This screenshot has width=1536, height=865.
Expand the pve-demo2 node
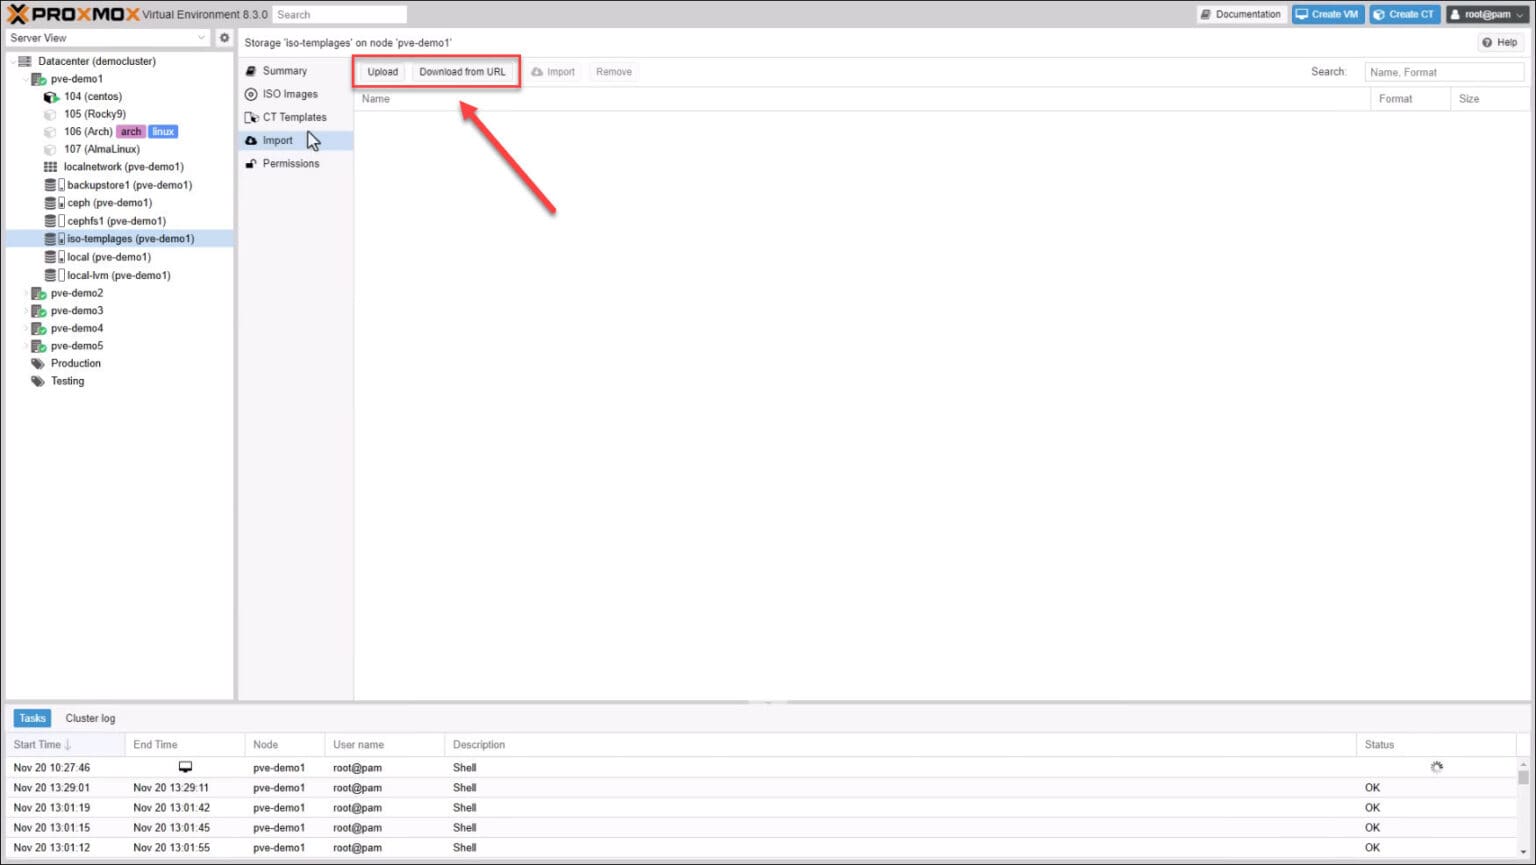26,293
